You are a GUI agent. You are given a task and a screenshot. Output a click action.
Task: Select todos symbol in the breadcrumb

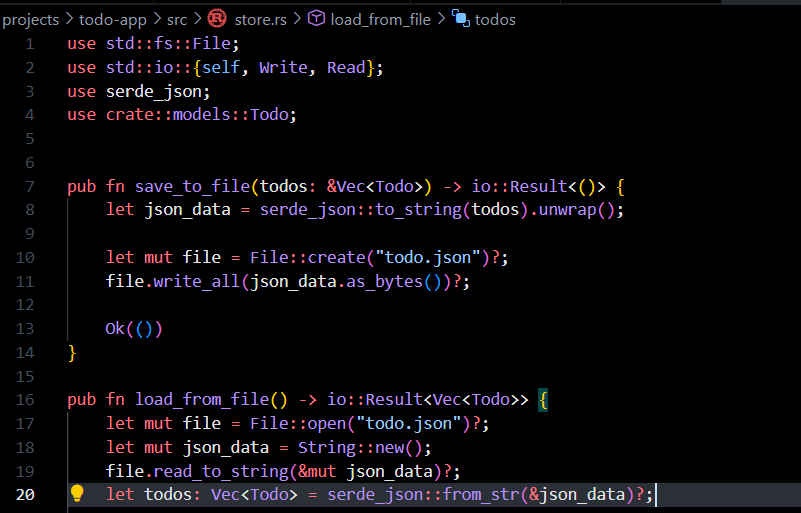click(x=495, y=19)
